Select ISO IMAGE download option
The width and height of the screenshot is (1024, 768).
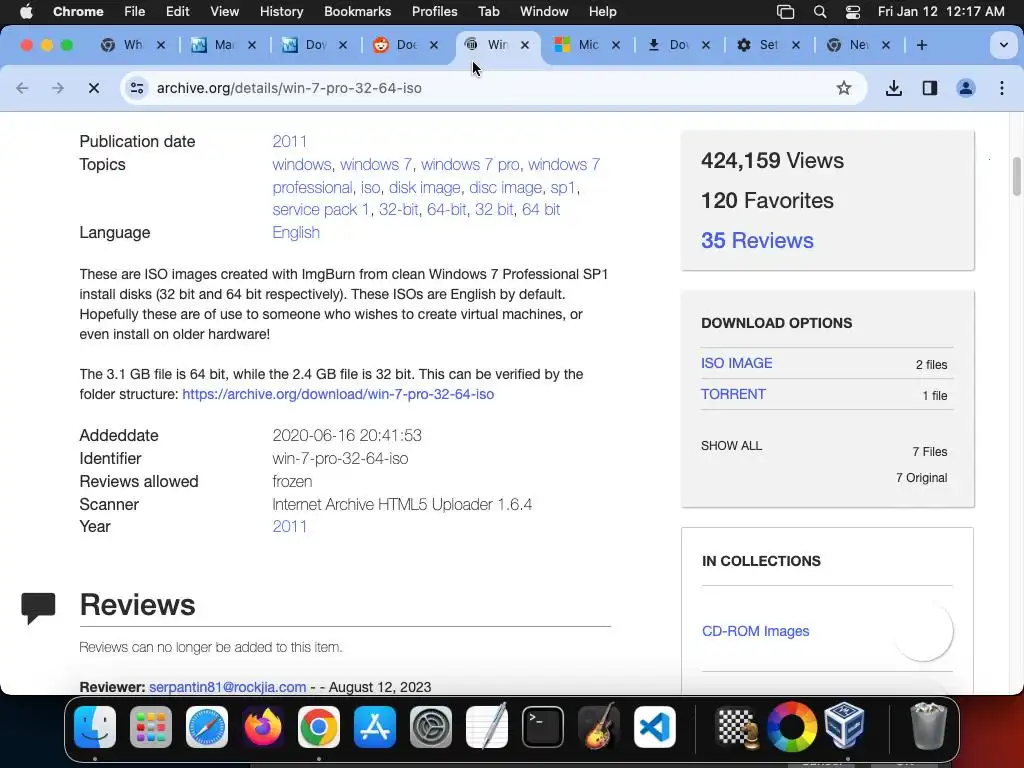tap(737, 363)
